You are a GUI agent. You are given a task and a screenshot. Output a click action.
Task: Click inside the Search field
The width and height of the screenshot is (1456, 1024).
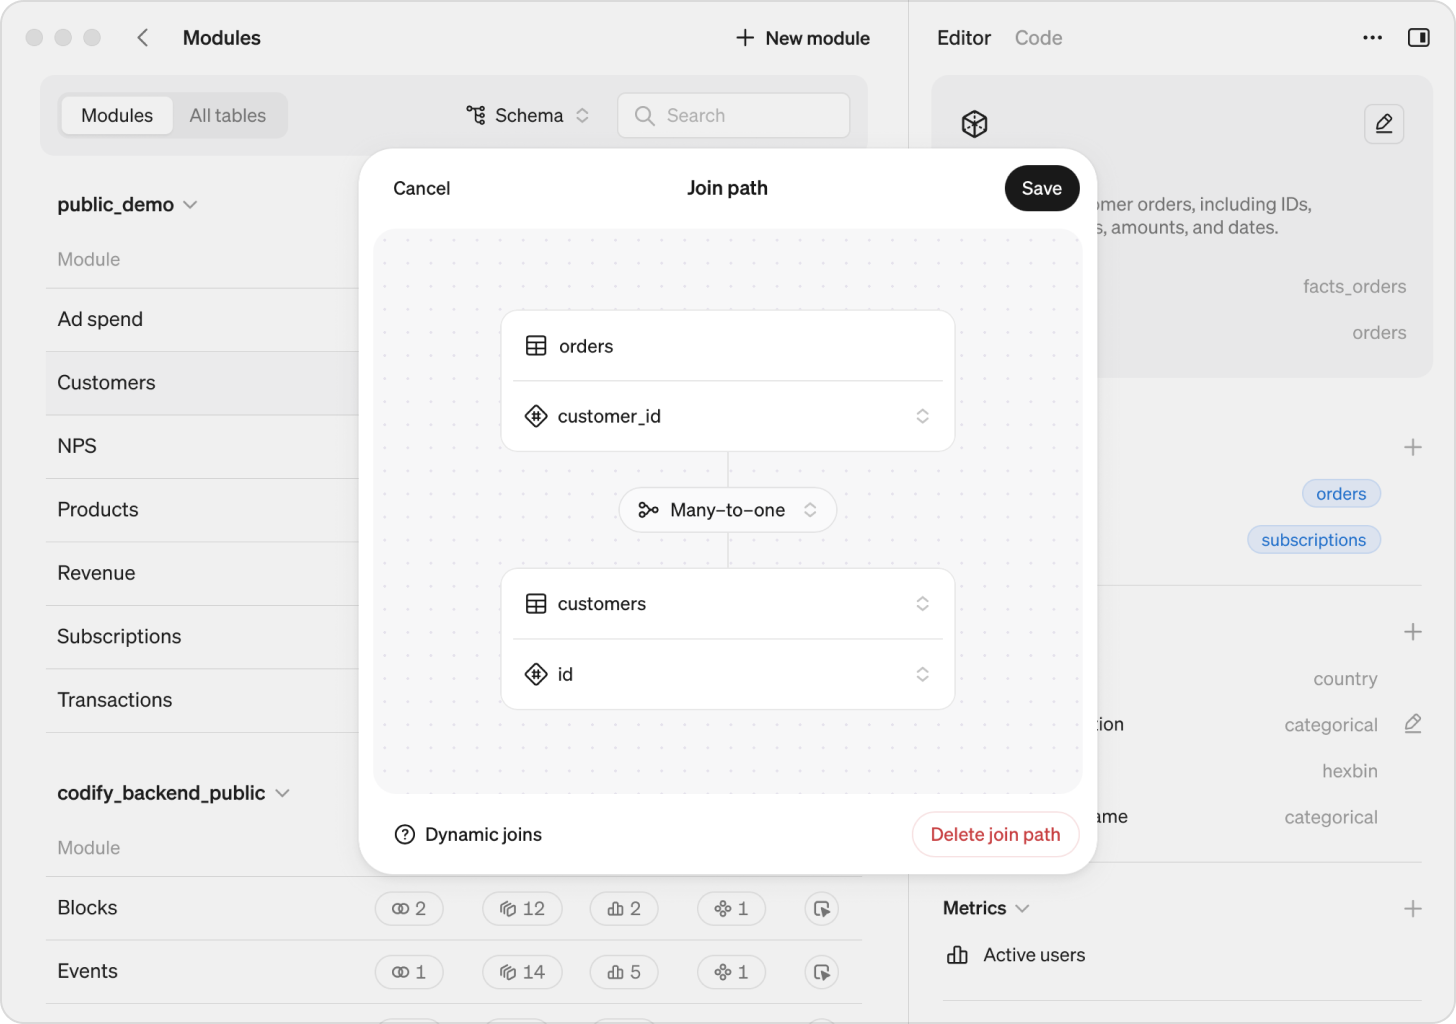pos(733,115)
